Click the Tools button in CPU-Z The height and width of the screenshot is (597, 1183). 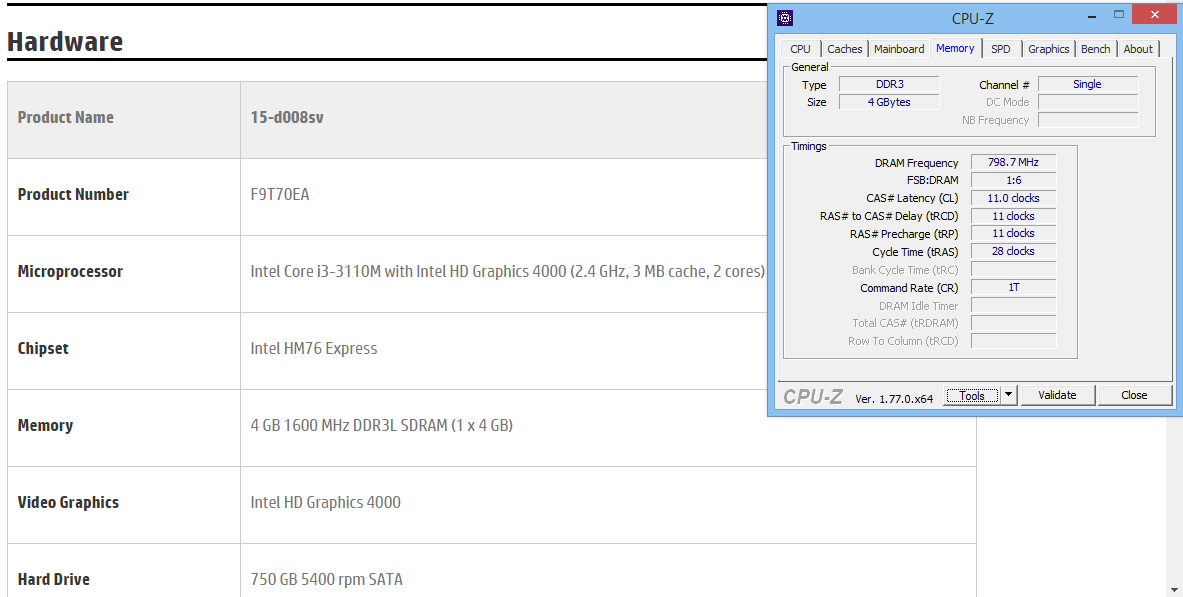coord(972,395)
